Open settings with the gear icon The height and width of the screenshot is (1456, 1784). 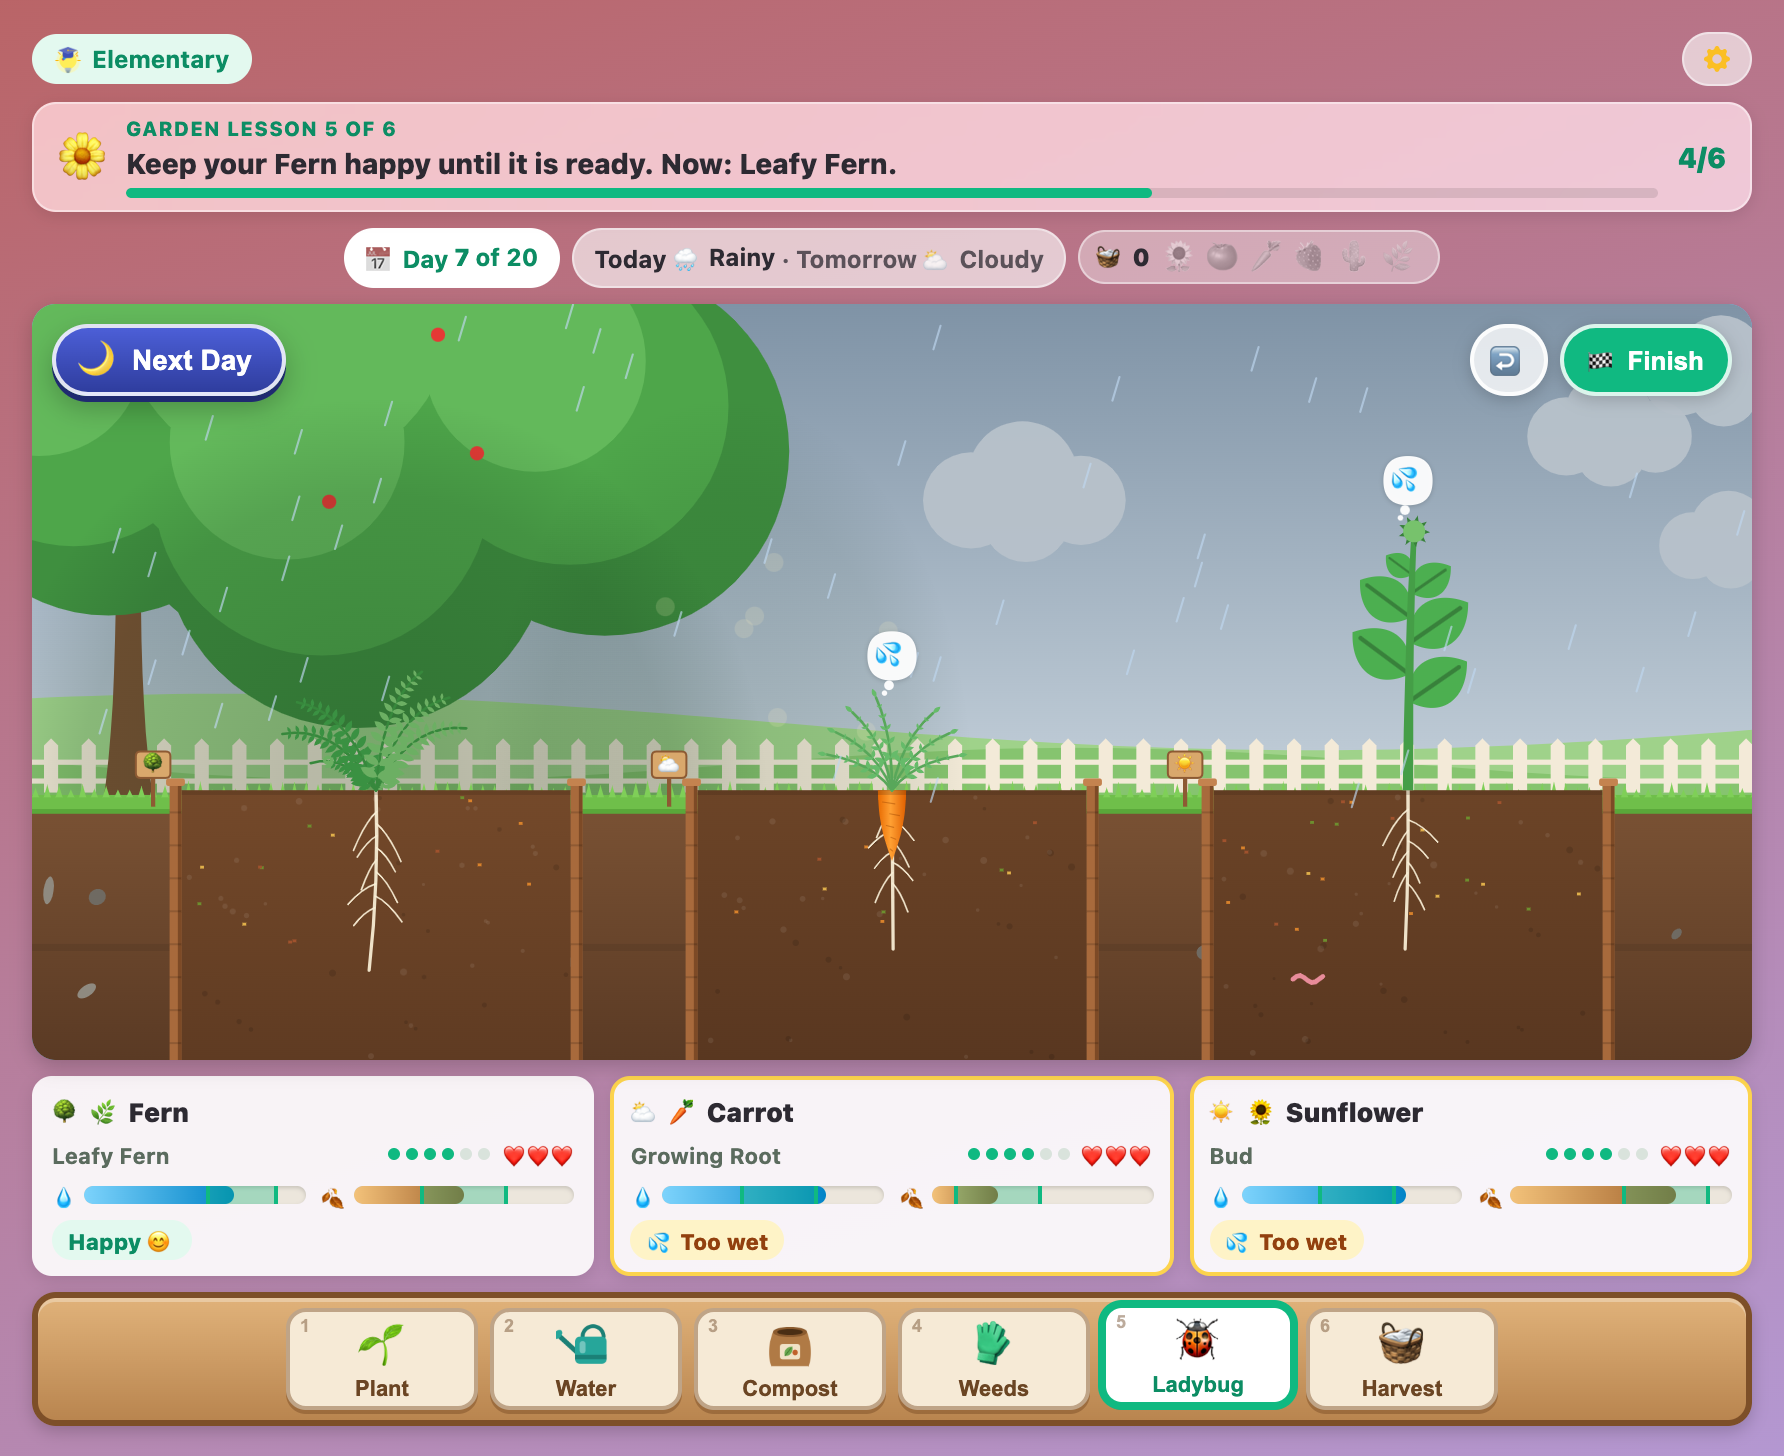(x=1716, y=59)
